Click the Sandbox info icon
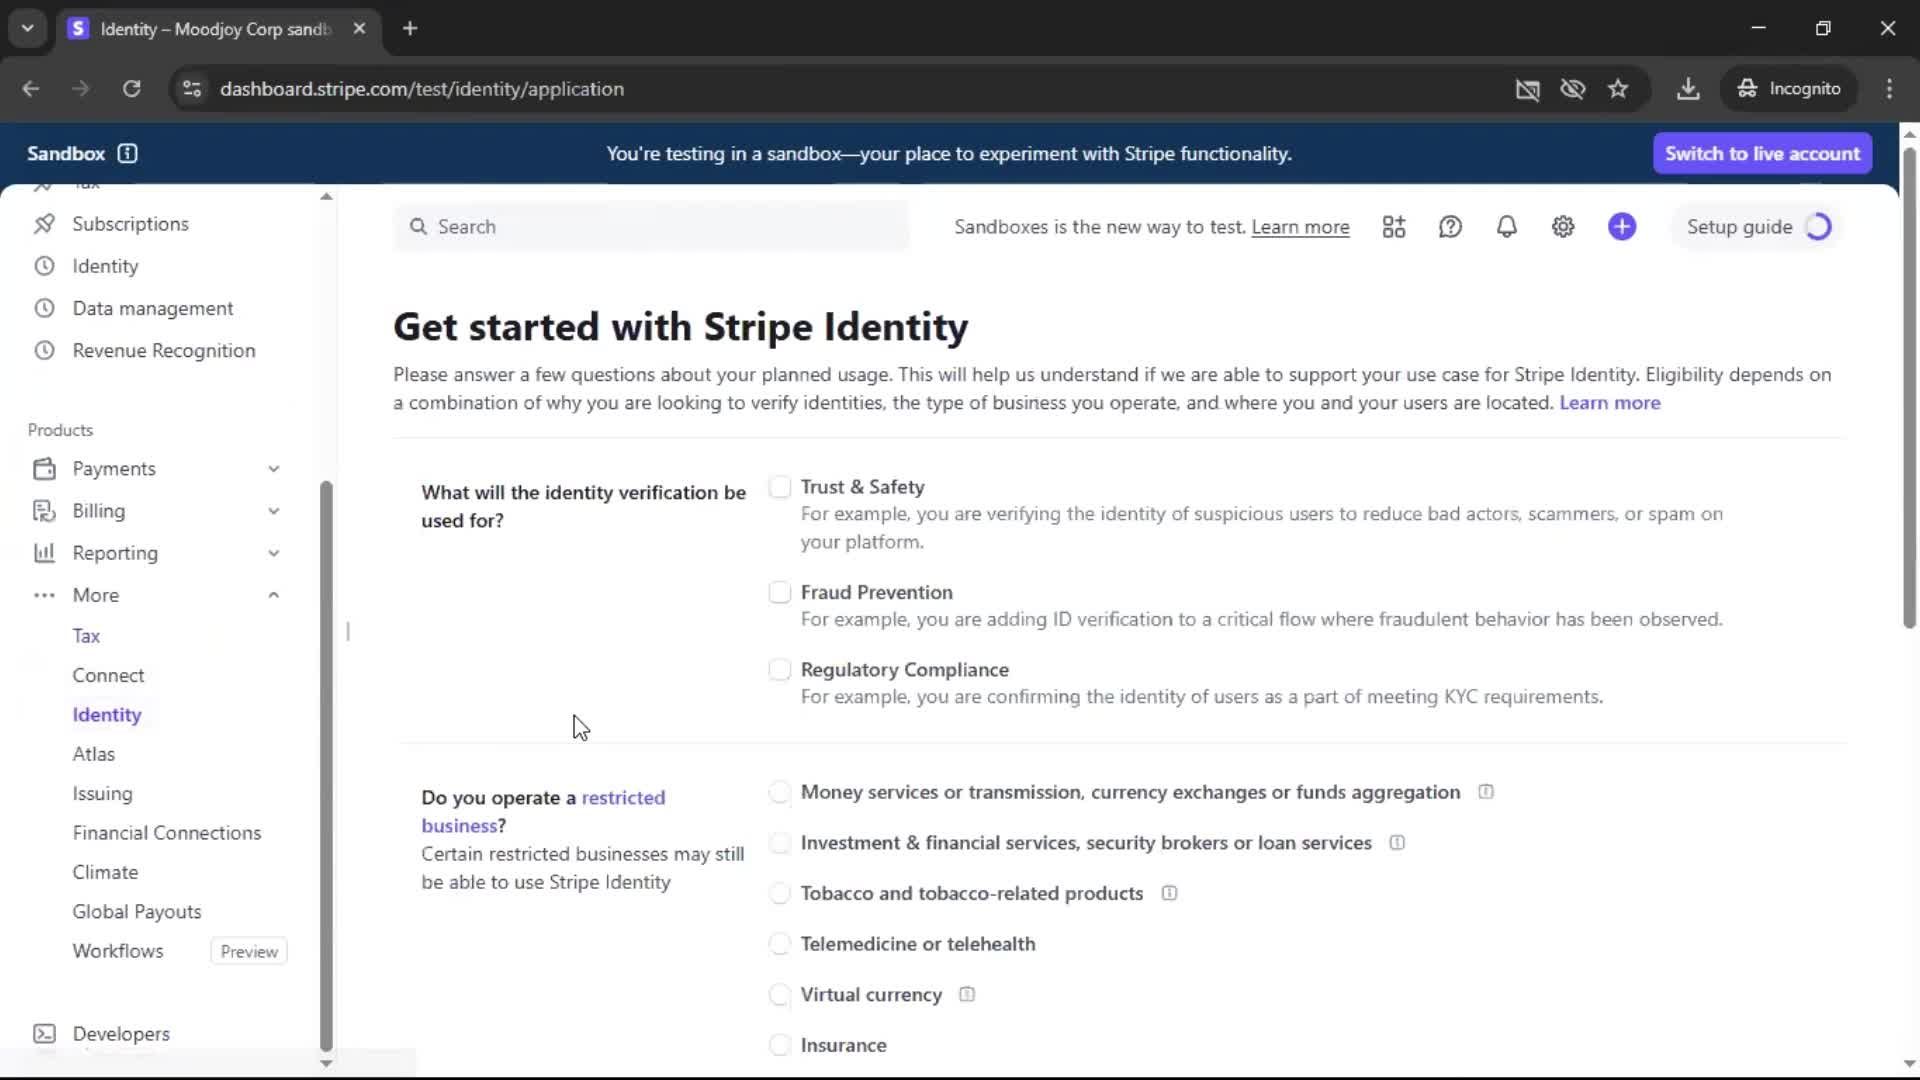 point(127,153)
